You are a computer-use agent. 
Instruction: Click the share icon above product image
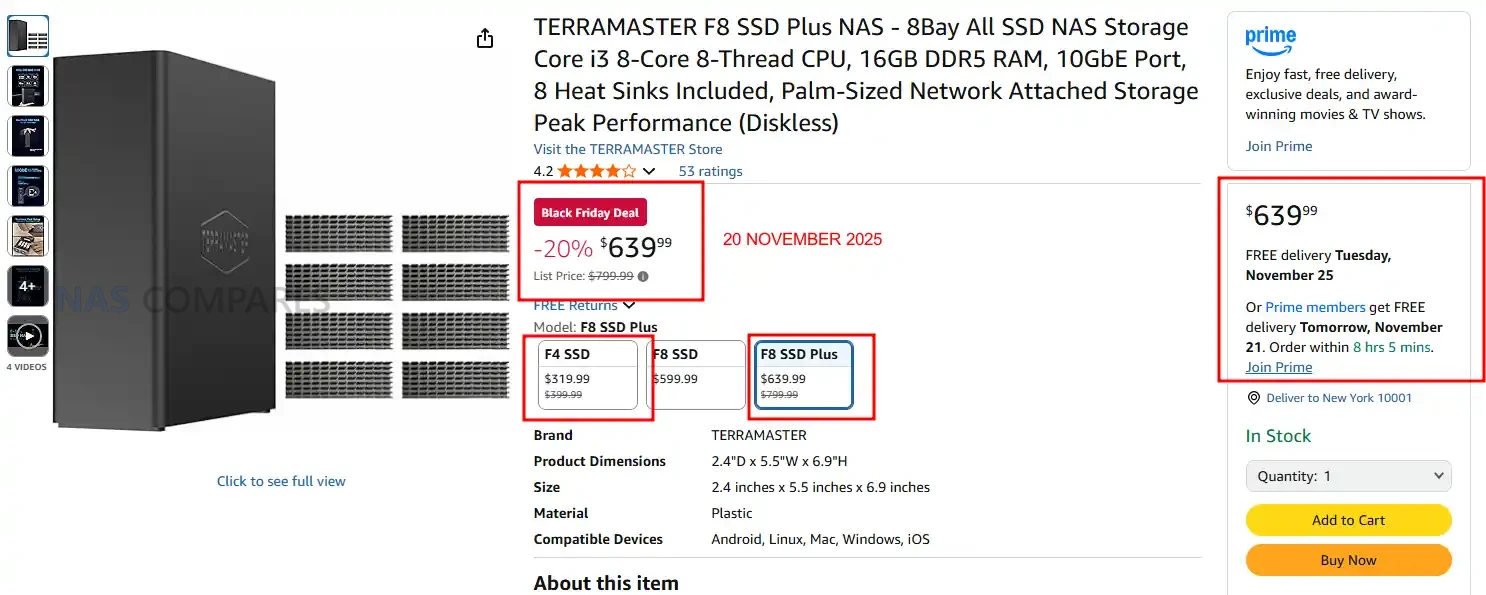tap(485, 39)
